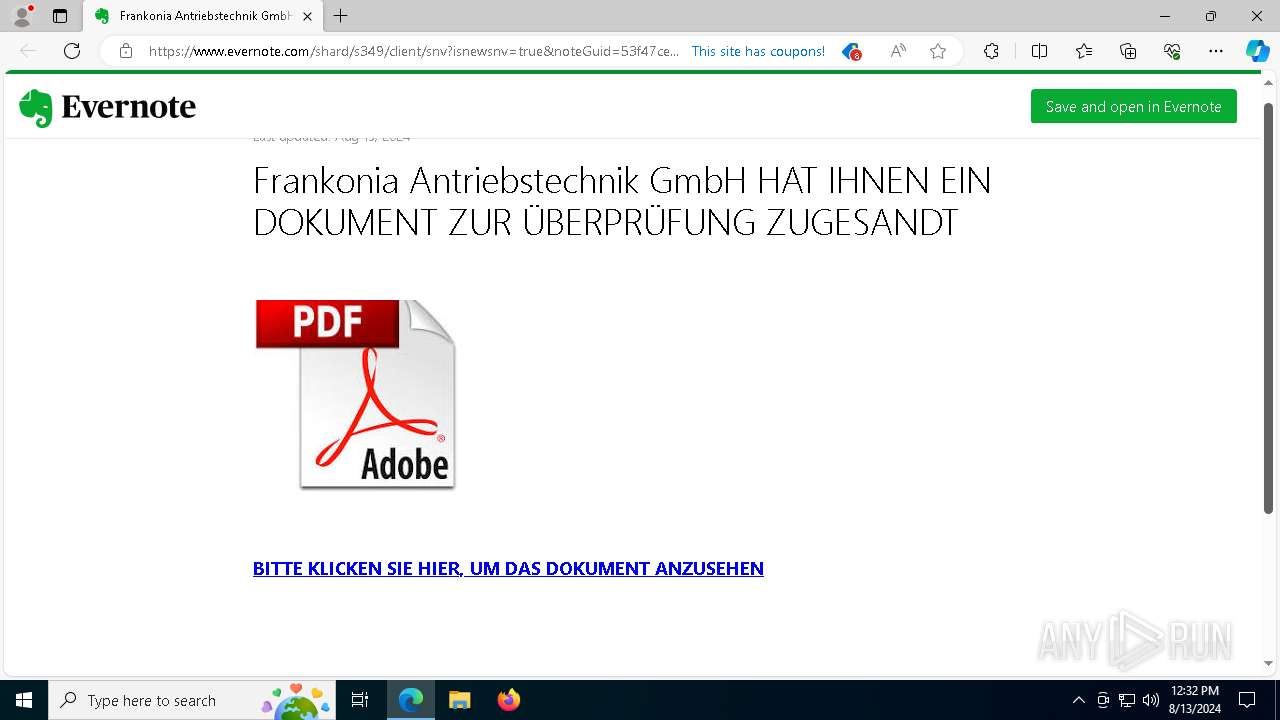Open 'This site has coupons' notice
This screenshot has height=720, width=1280.
tap(758, 51)
